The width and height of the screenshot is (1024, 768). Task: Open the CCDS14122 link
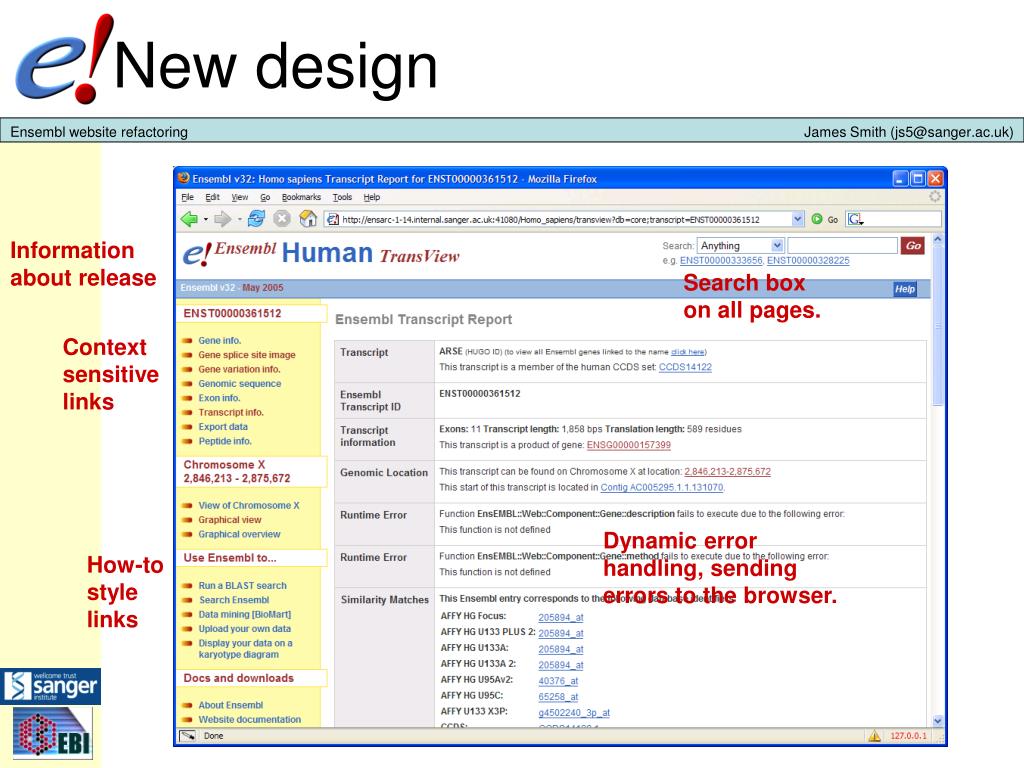pos(685,367)
